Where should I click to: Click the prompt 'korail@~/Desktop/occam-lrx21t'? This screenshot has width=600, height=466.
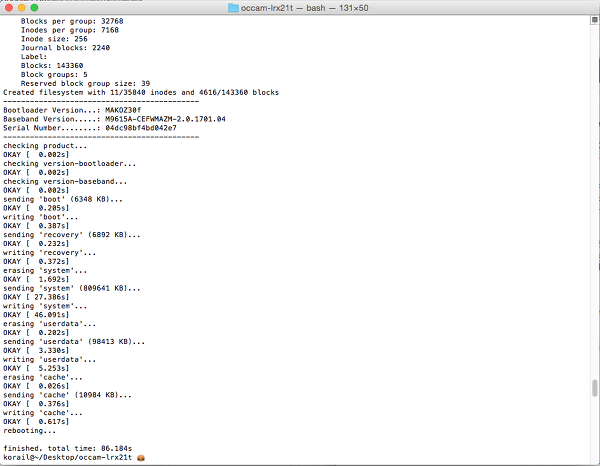coord(67,457)
